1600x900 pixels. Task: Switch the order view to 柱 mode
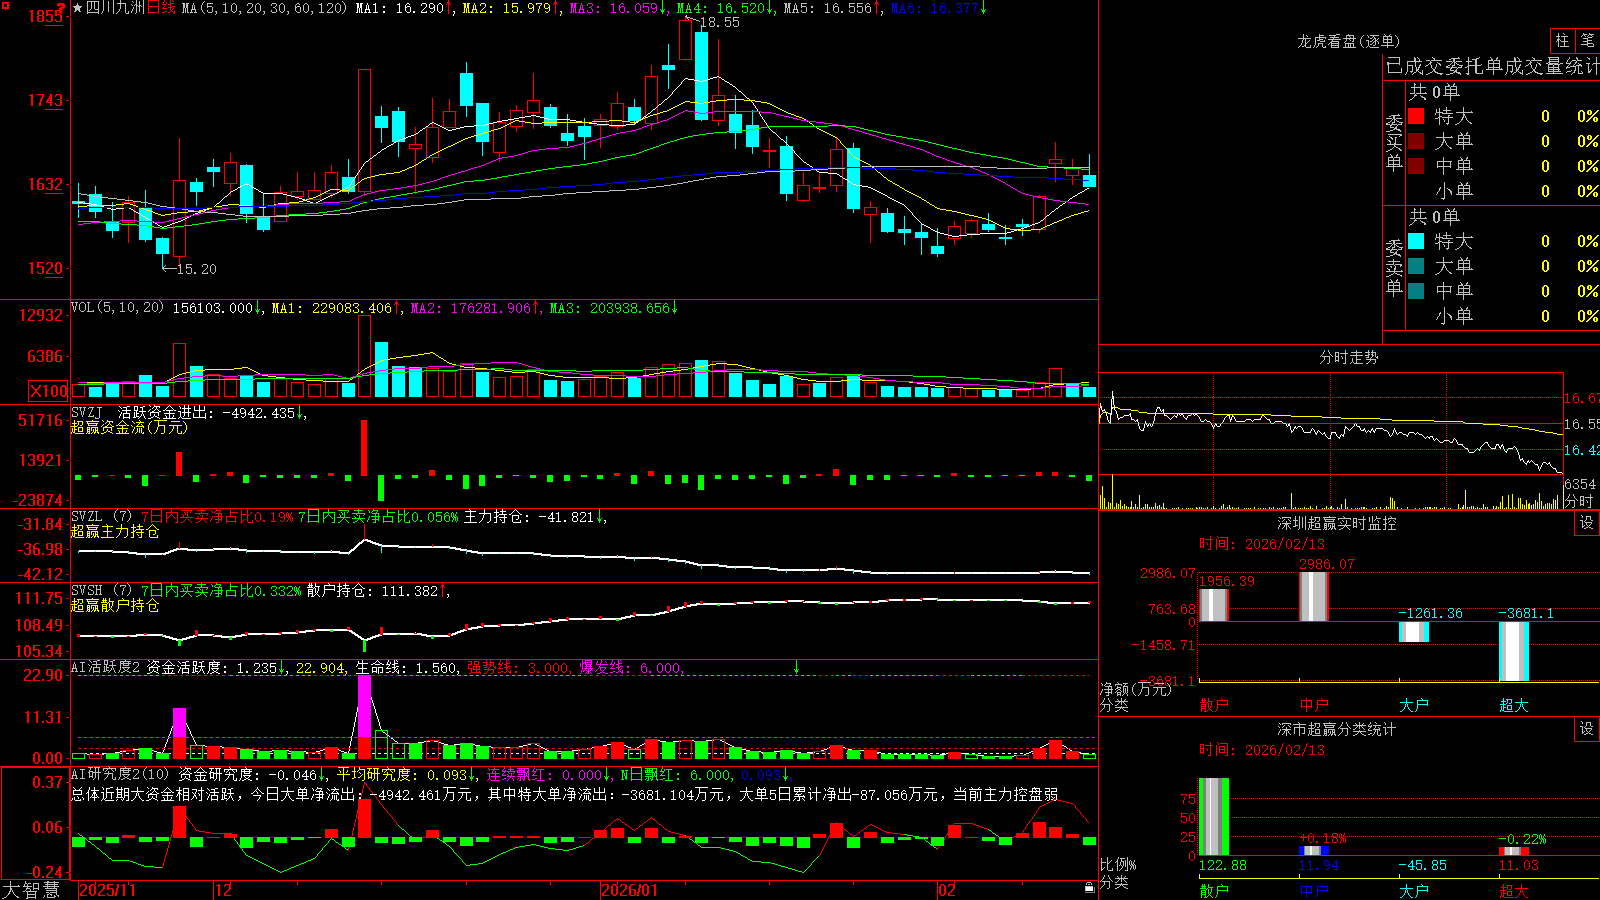click(1562, 40)
